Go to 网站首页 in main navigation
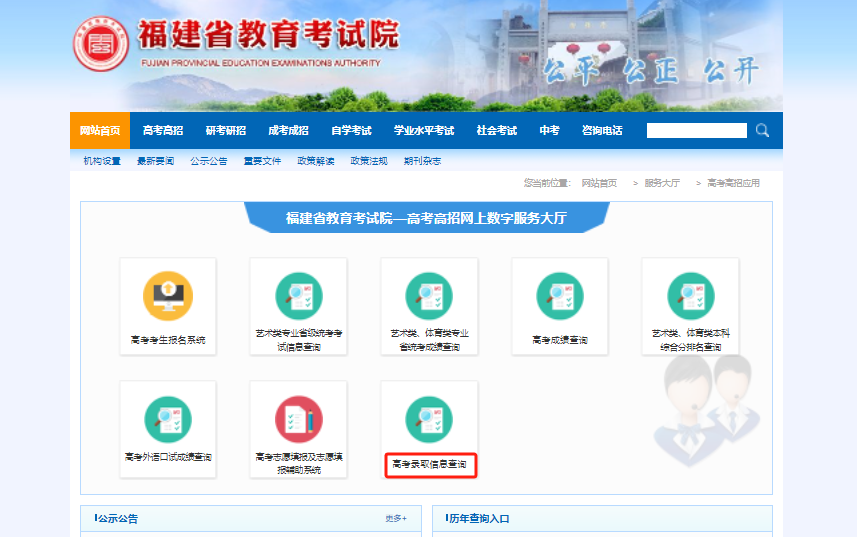857x537 pixels. (x=100, y=131)
